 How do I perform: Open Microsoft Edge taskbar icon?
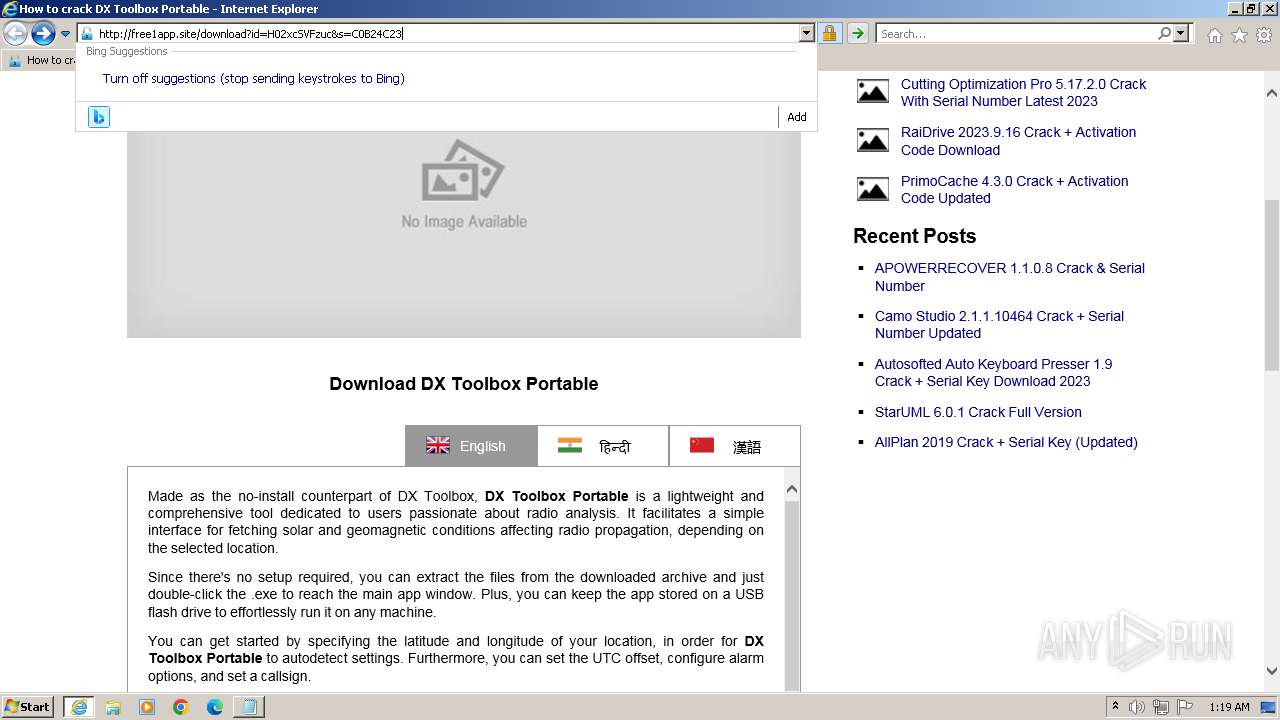pos(215,707)
